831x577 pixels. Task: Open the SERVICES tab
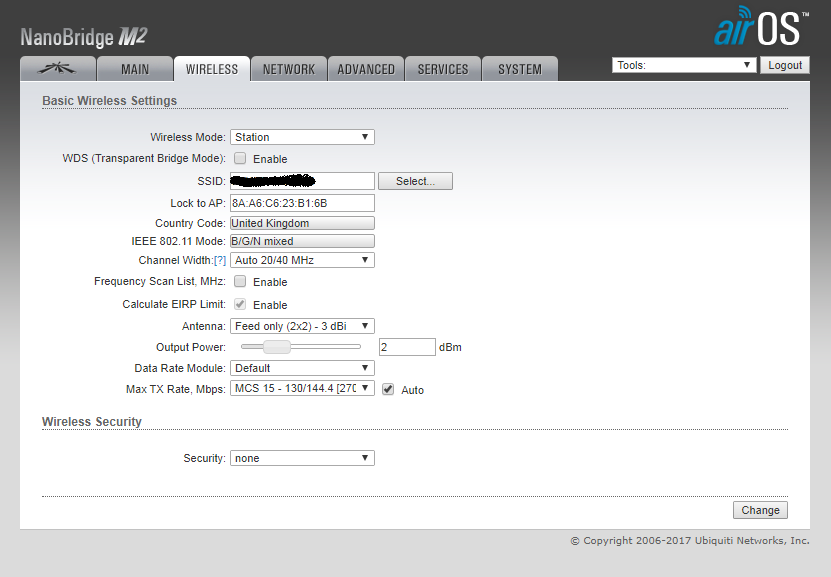(x=443, y=69)
